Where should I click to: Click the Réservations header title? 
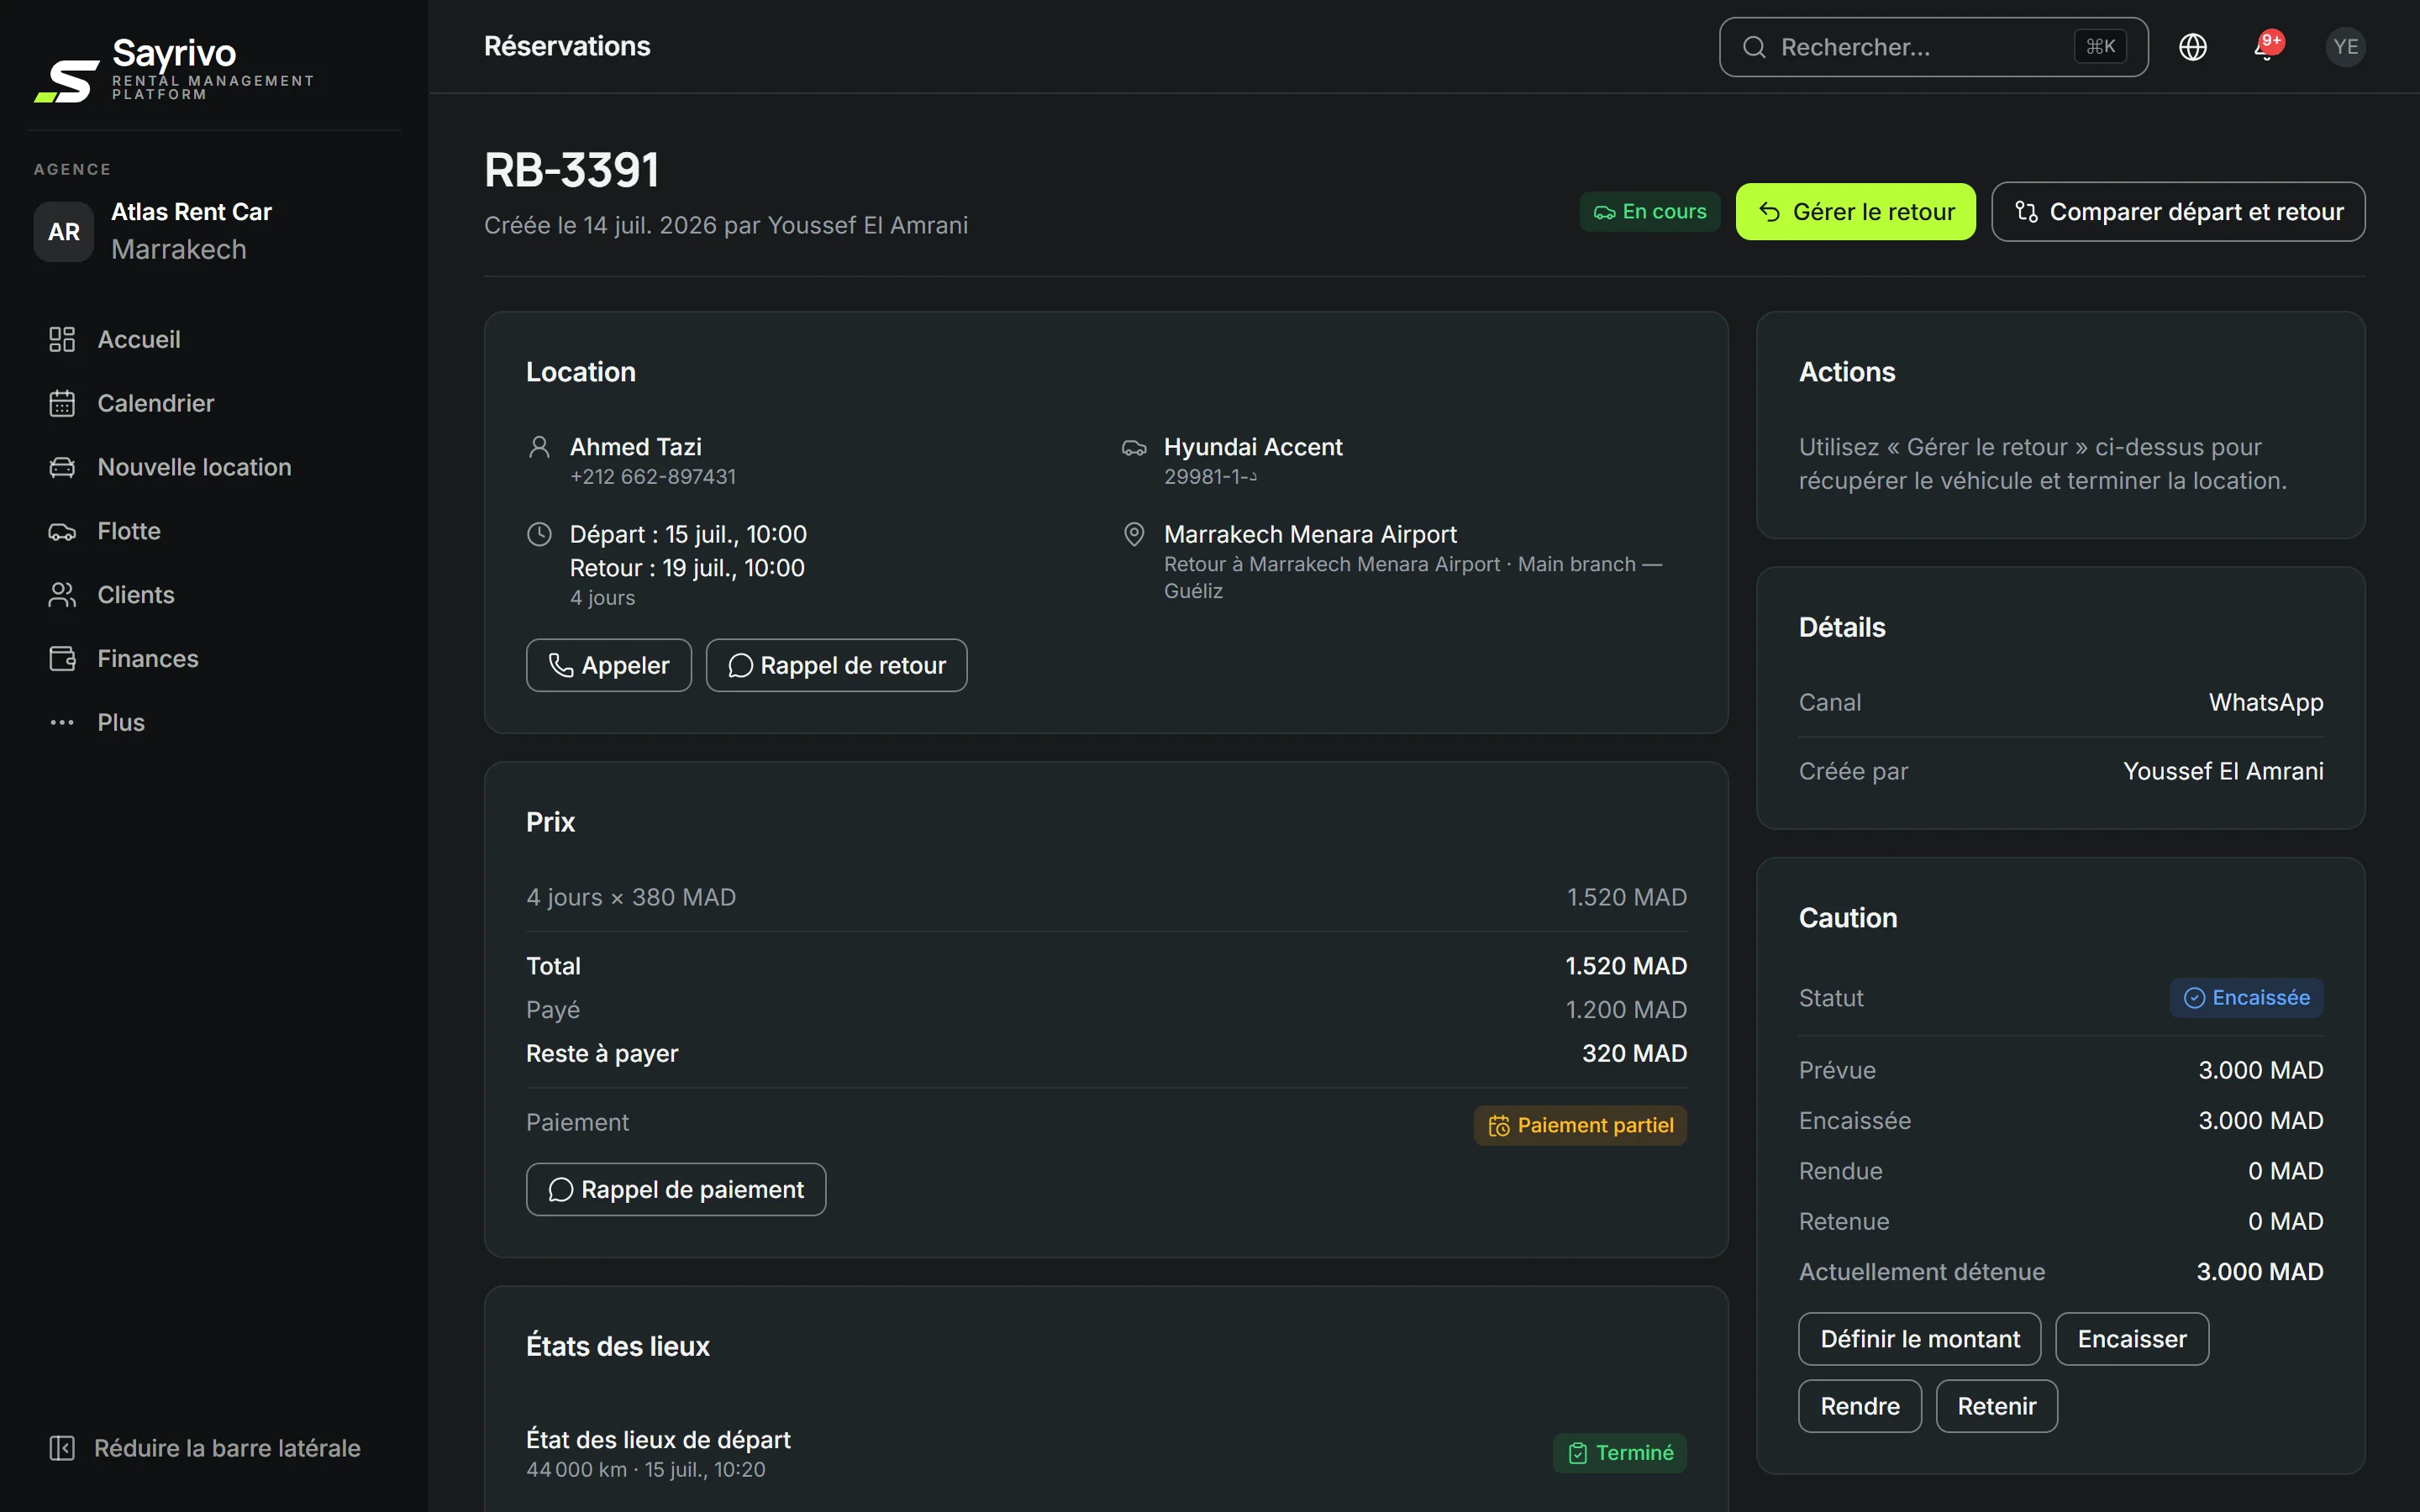click(x=567, y=46)
